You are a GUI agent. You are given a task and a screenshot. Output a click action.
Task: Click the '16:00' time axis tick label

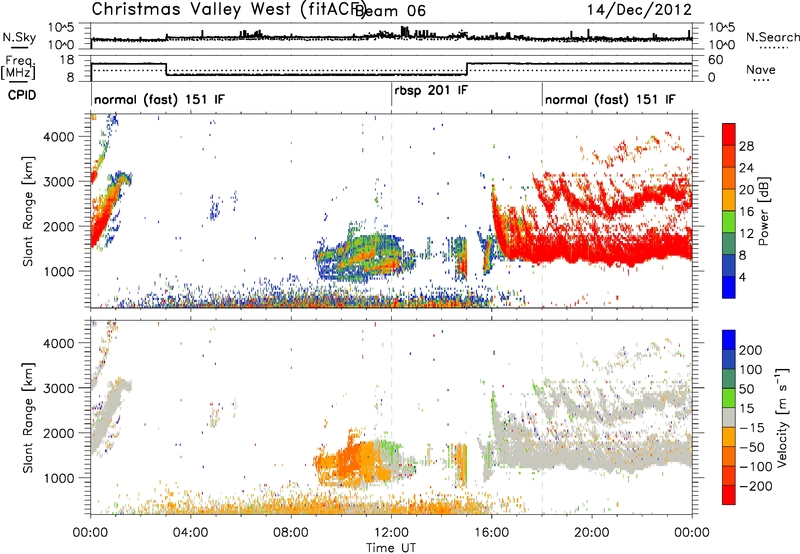[x=492, y=533]
